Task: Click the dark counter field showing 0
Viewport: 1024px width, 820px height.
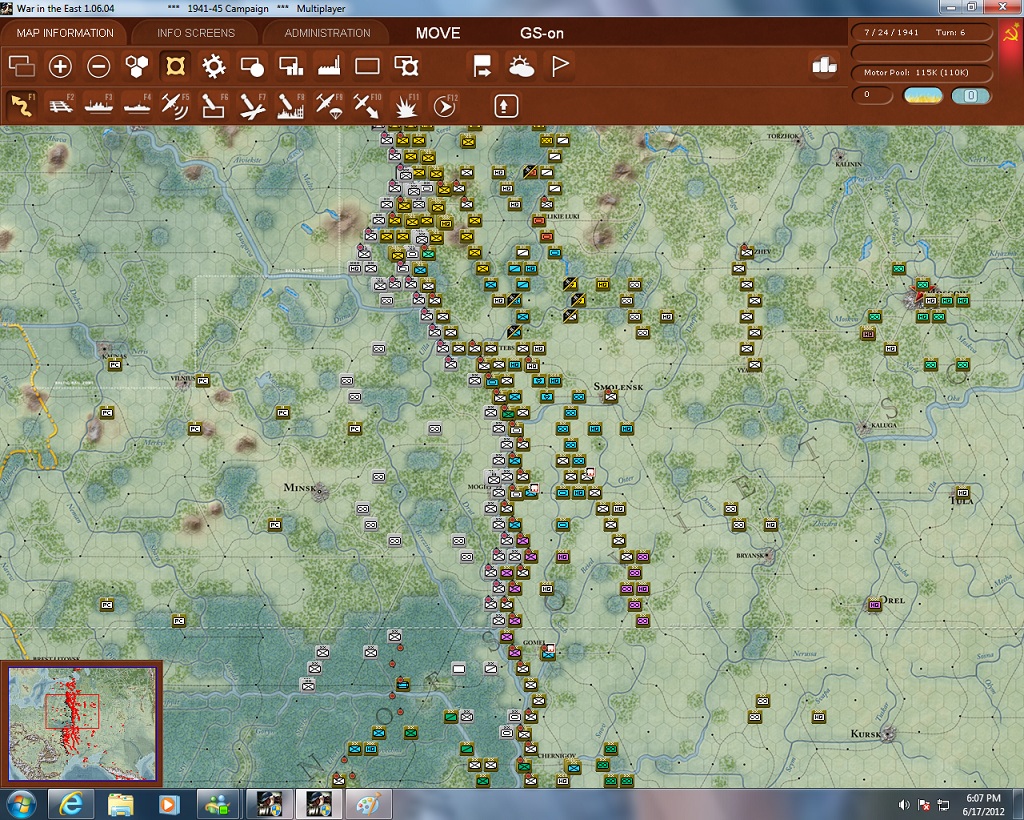Action: click(x=872, y=95)
